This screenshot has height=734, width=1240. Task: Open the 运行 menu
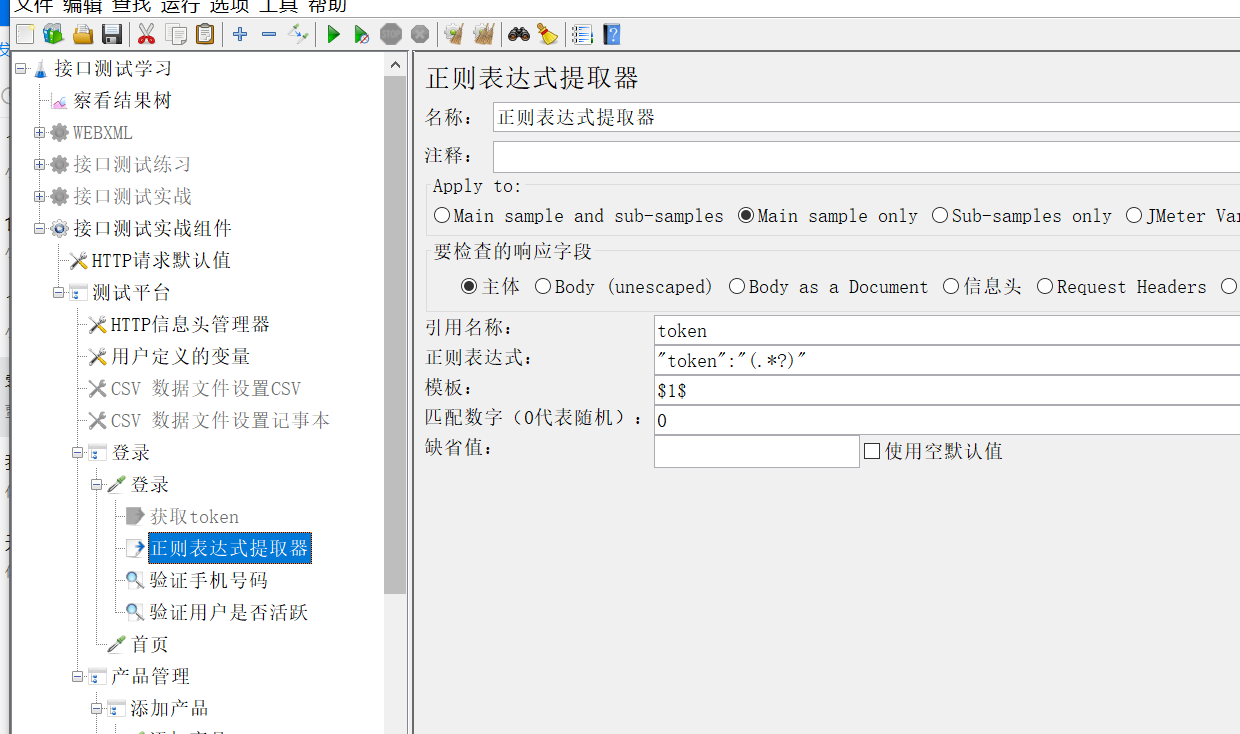(x=179, y=6)
